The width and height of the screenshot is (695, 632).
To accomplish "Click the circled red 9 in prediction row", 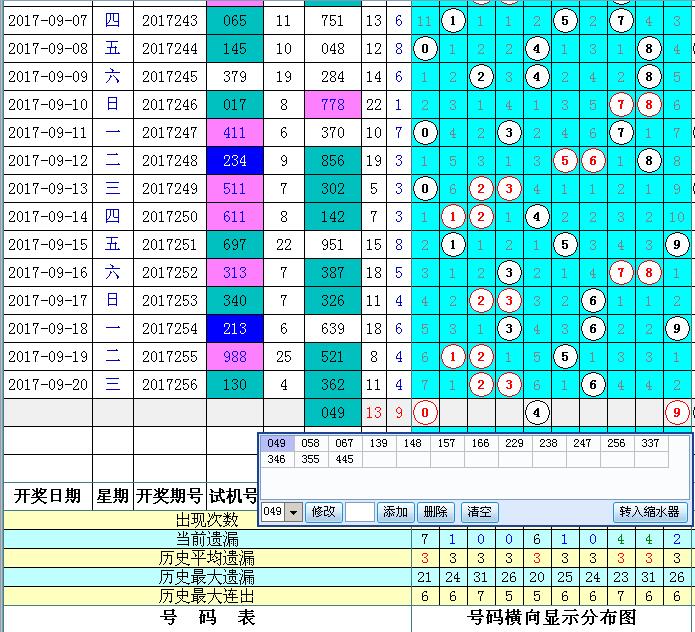I will pyautogui.click(x=677, y=412).
